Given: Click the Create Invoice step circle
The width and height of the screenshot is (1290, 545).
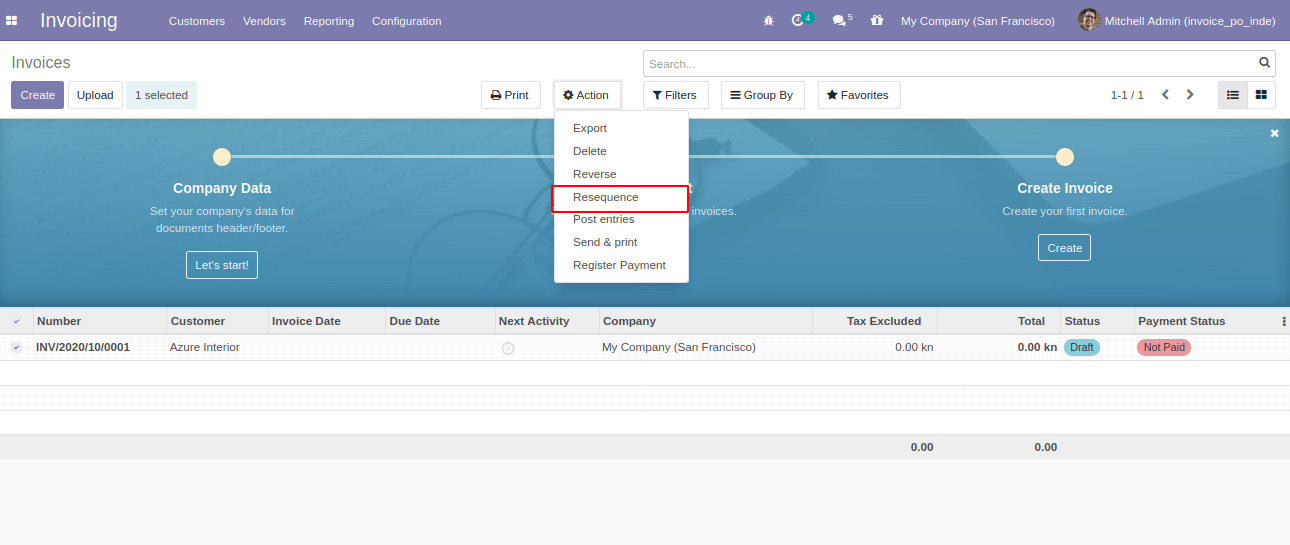Looking at the screenshot, I should pos(1065,157).
